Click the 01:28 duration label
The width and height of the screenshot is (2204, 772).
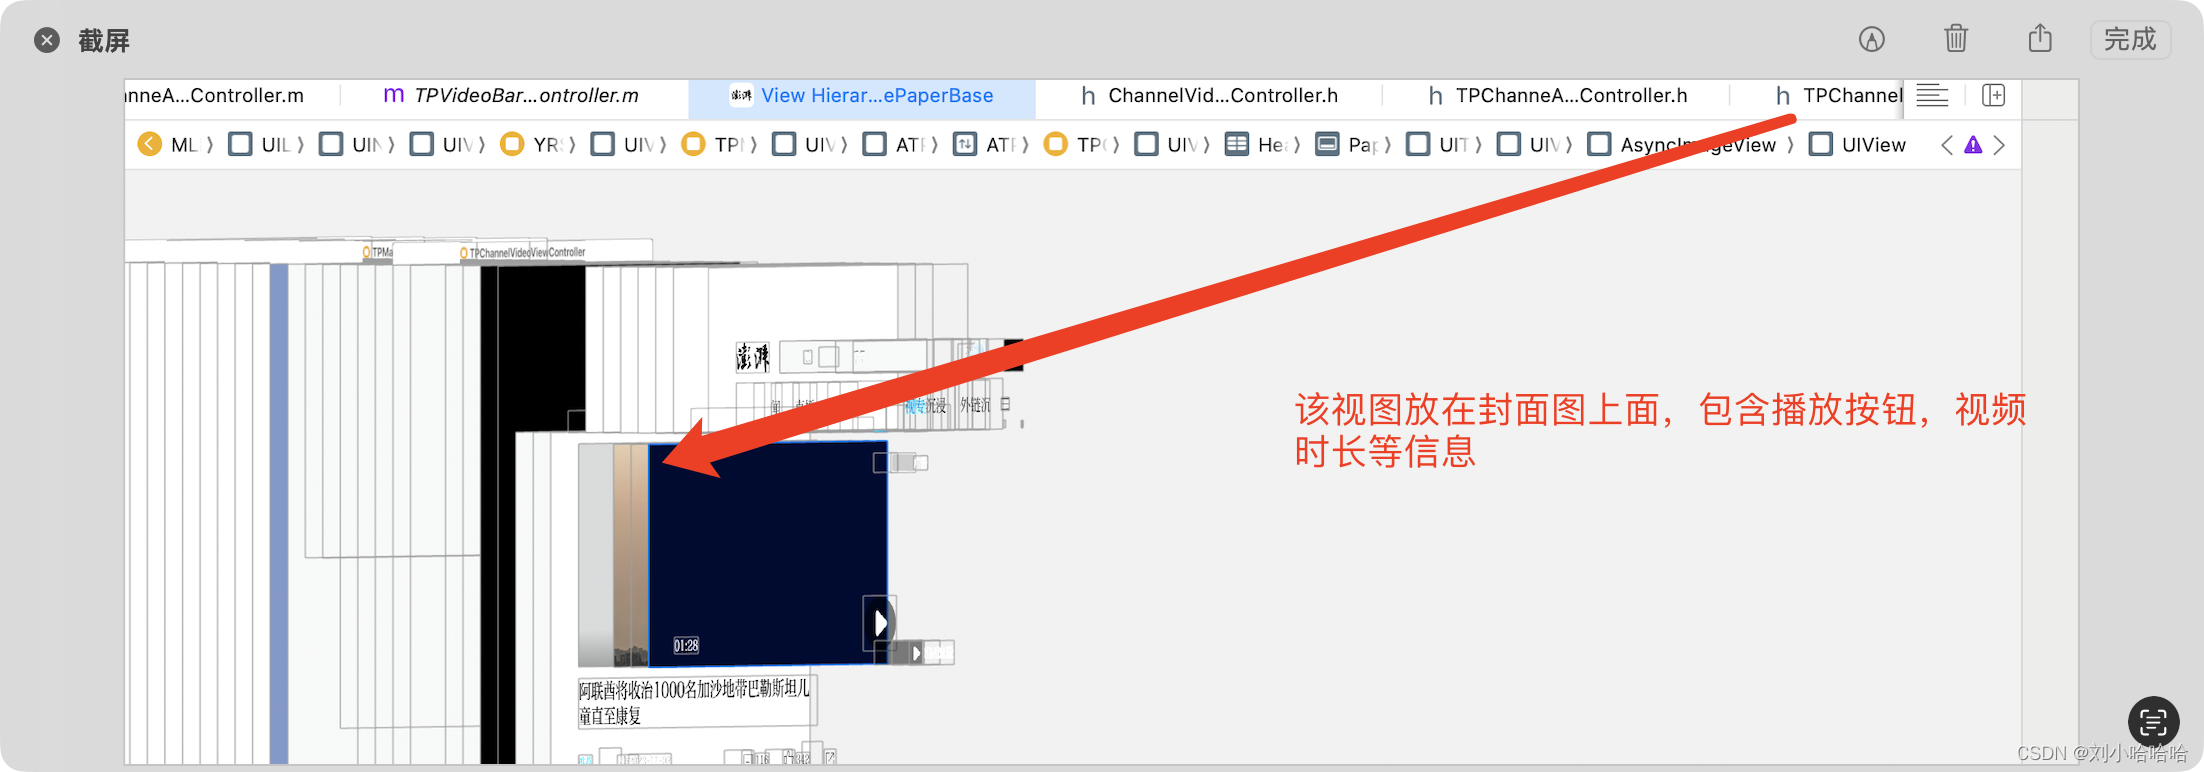click(x=686, y=646)
